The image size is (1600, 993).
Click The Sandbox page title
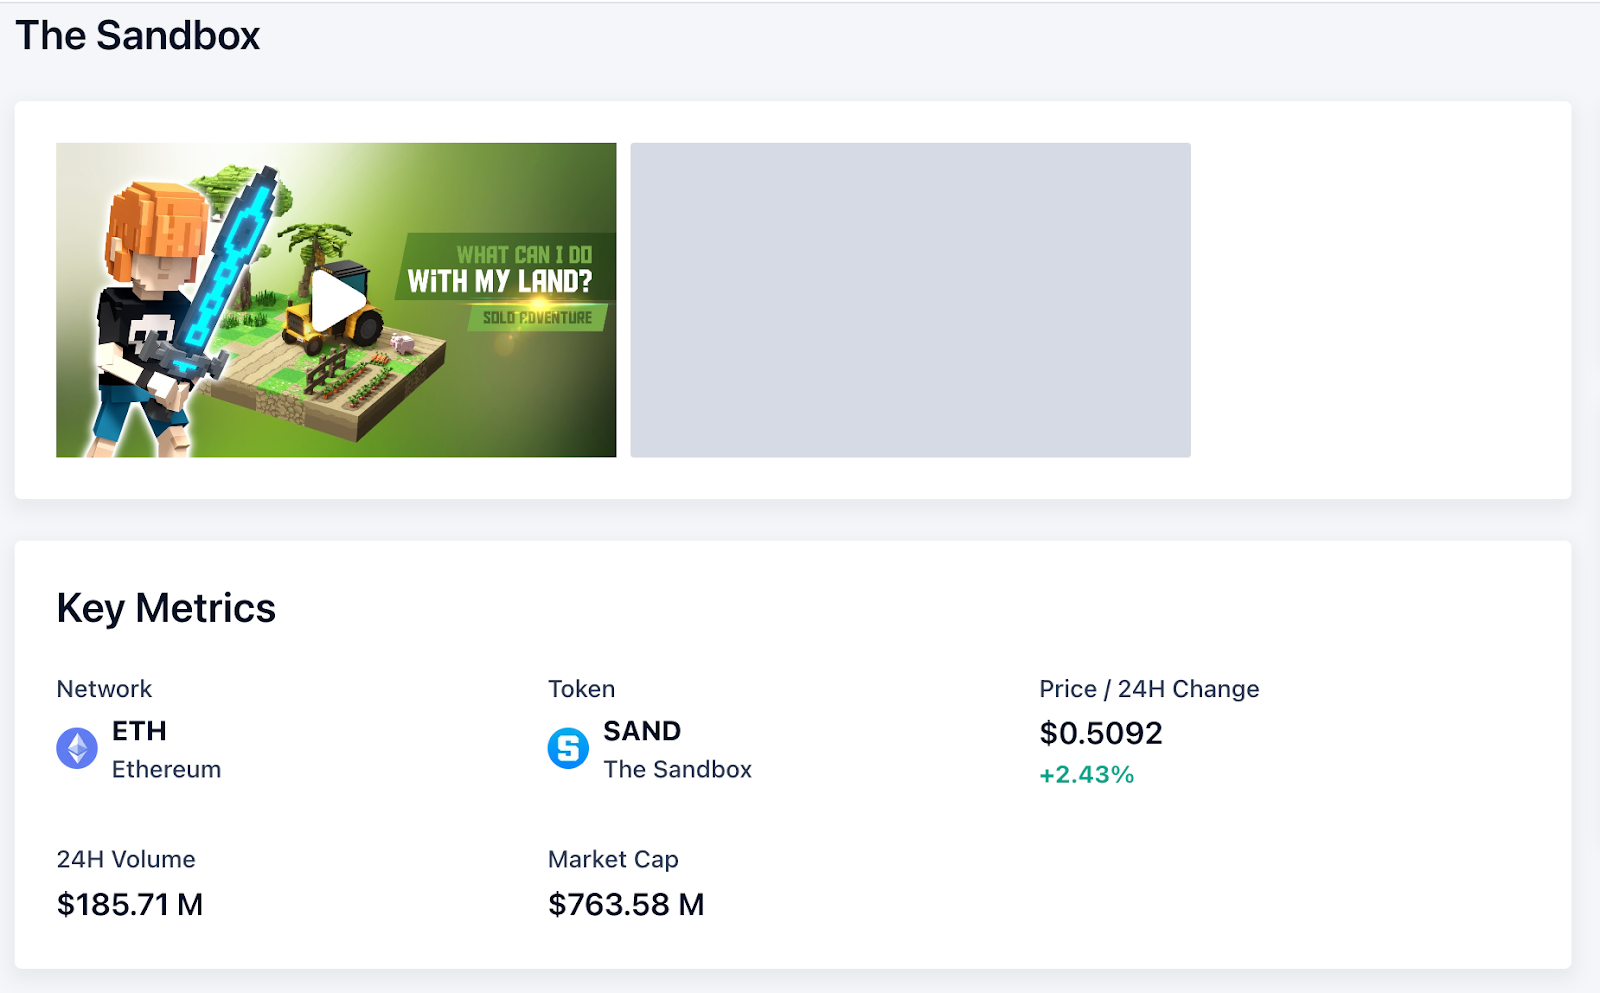coord(138,36)
